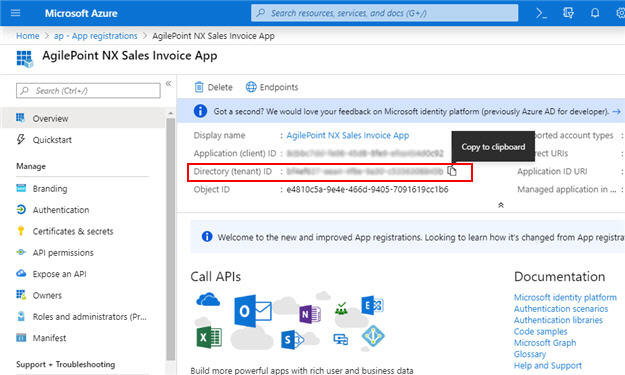Viewport: 625px width, 375px height.
Task: Click the app registration grid icon beside the title
Action: point(25,59)
